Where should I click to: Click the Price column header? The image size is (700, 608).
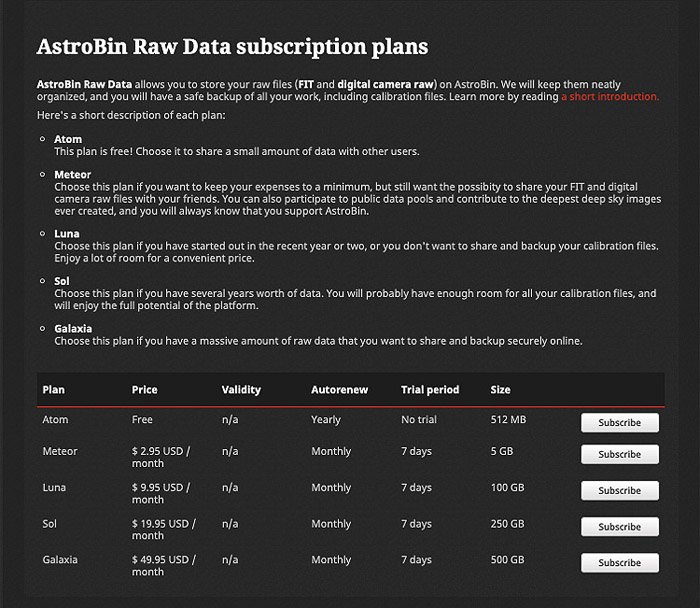coord(144,389)
